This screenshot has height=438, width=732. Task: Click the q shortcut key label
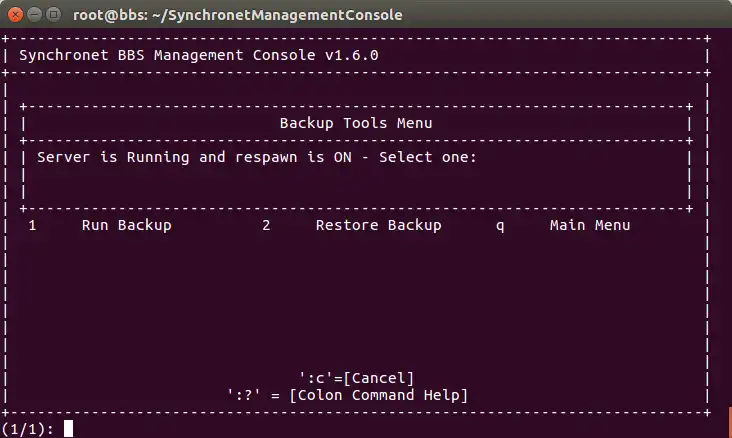[x=500, y=225]
